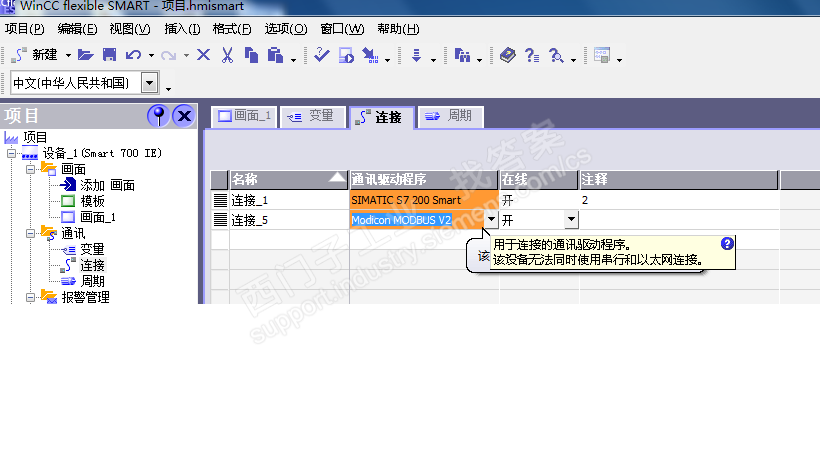This screenshot has width=820, height=460.
Task: Open the 项目(P) menu
Action: click(25, 29)
